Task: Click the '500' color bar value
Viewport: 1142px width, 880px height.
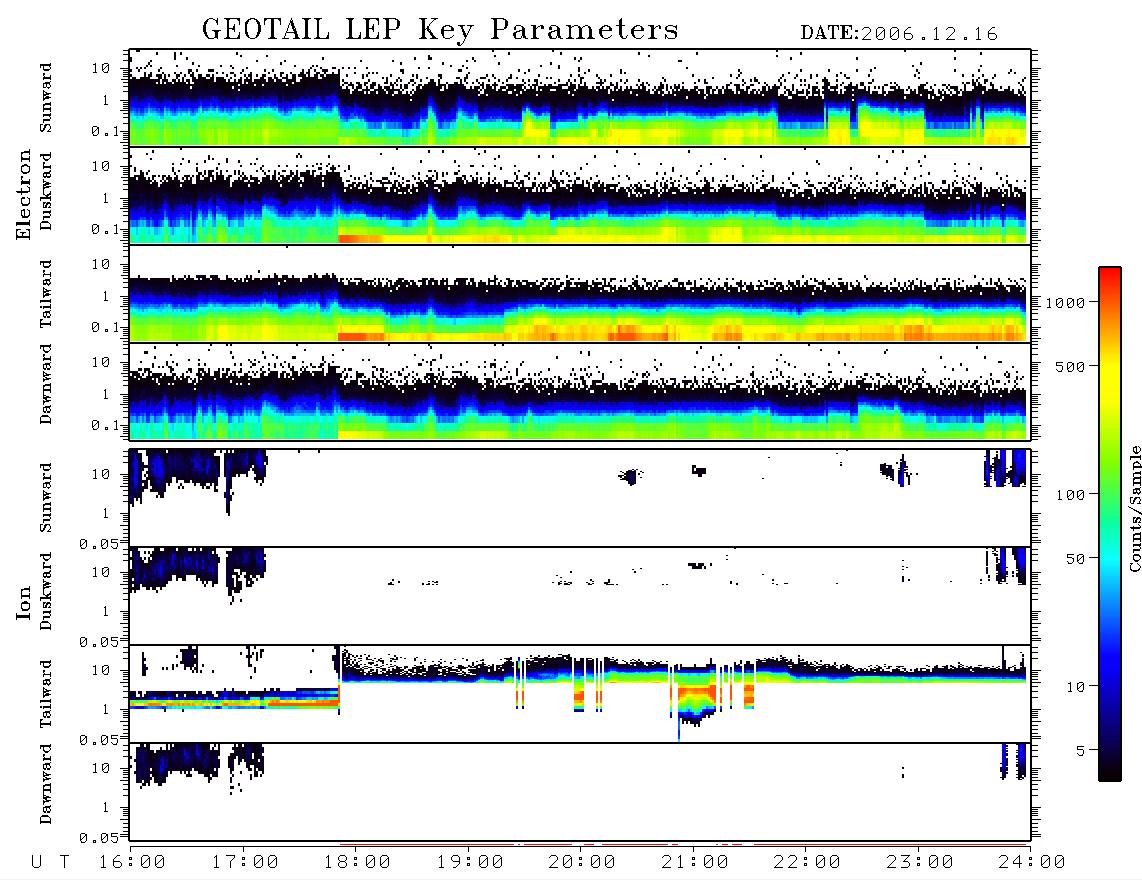Action: coord(1071,366)
